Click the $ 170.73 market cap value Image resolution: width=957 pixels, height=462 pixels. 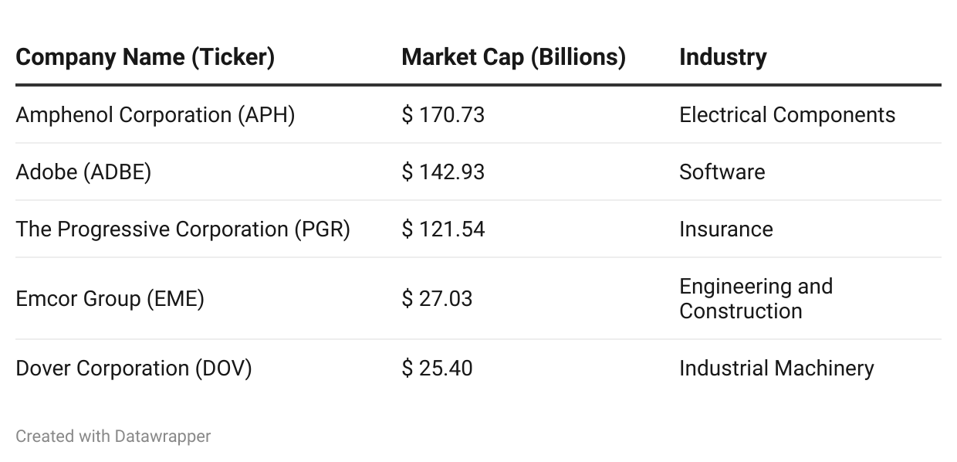coord(443,115)
